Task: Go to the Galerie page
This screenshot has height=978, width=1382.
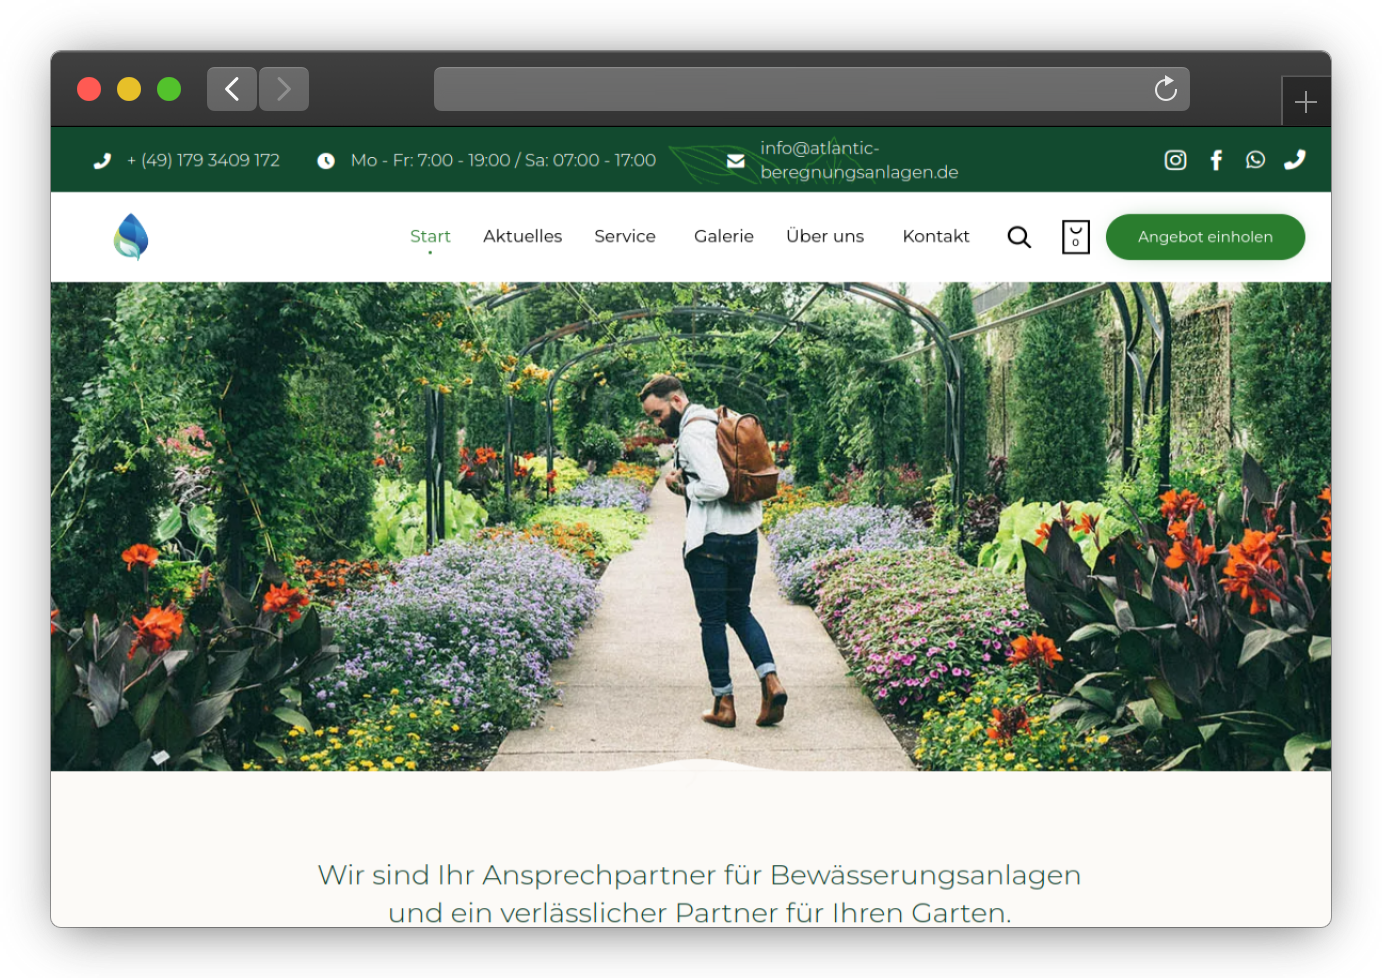Action: [724, 237]
